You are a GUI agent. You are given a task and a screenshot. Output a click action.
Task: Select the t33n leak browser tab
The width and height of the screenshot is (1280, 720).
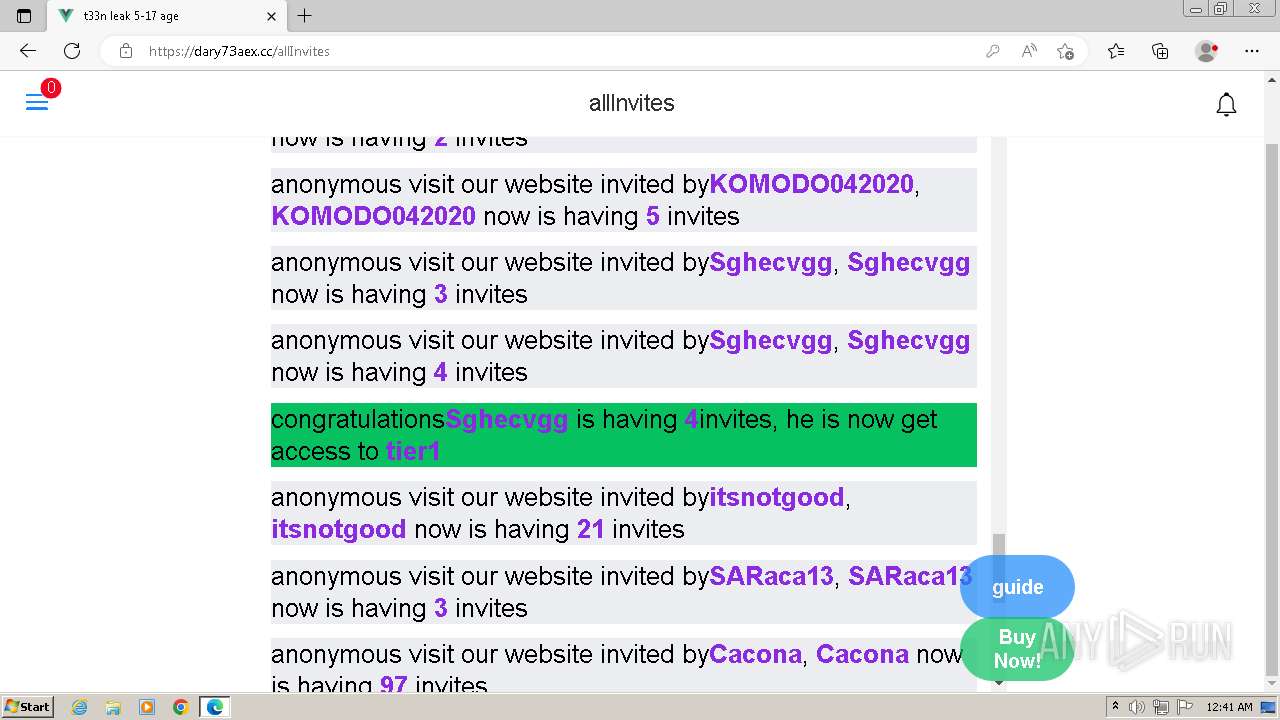(x=167, y=16)
